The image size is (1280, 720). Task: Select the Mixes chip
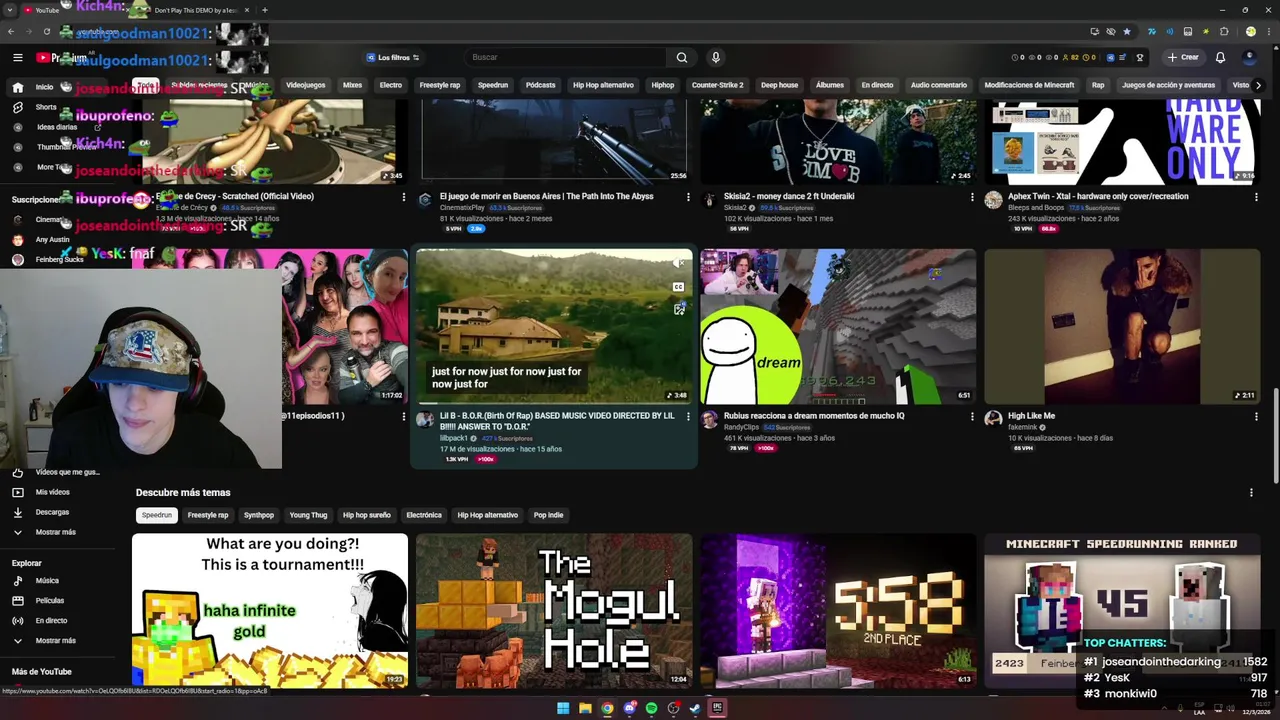(x=353, y=85)
